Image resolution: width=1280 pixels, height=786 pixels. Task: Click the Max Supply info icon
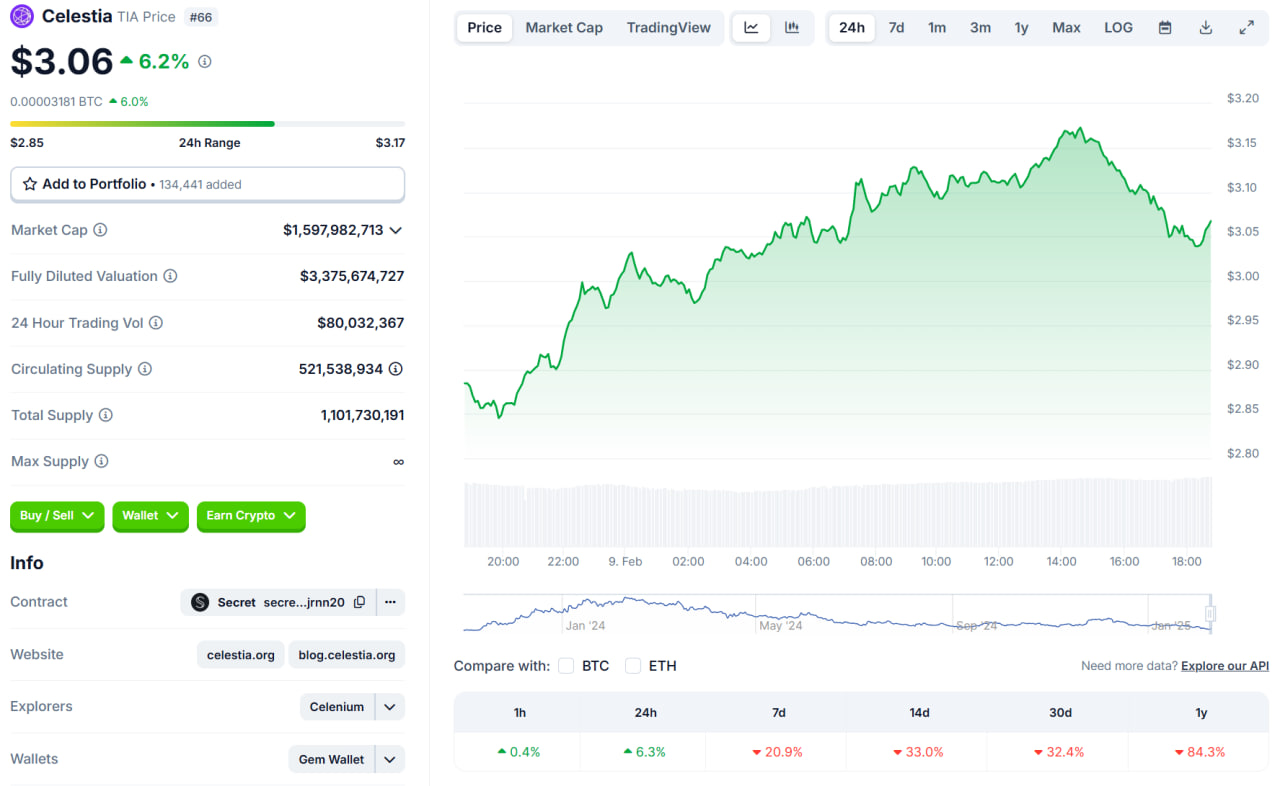click(101, 461)
